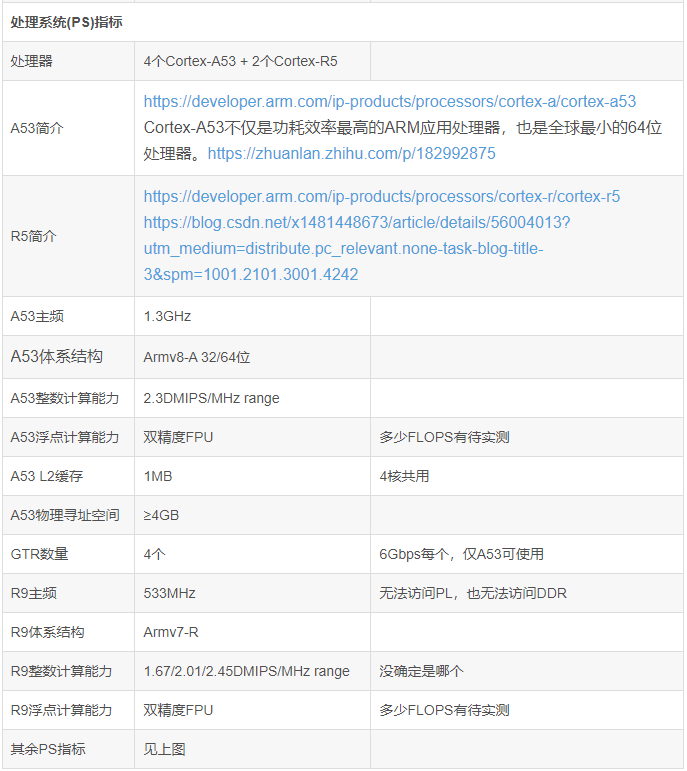Select the GTR数量 label
The image size is (687, 771).
pyautogui.click(x=39, y=554)
